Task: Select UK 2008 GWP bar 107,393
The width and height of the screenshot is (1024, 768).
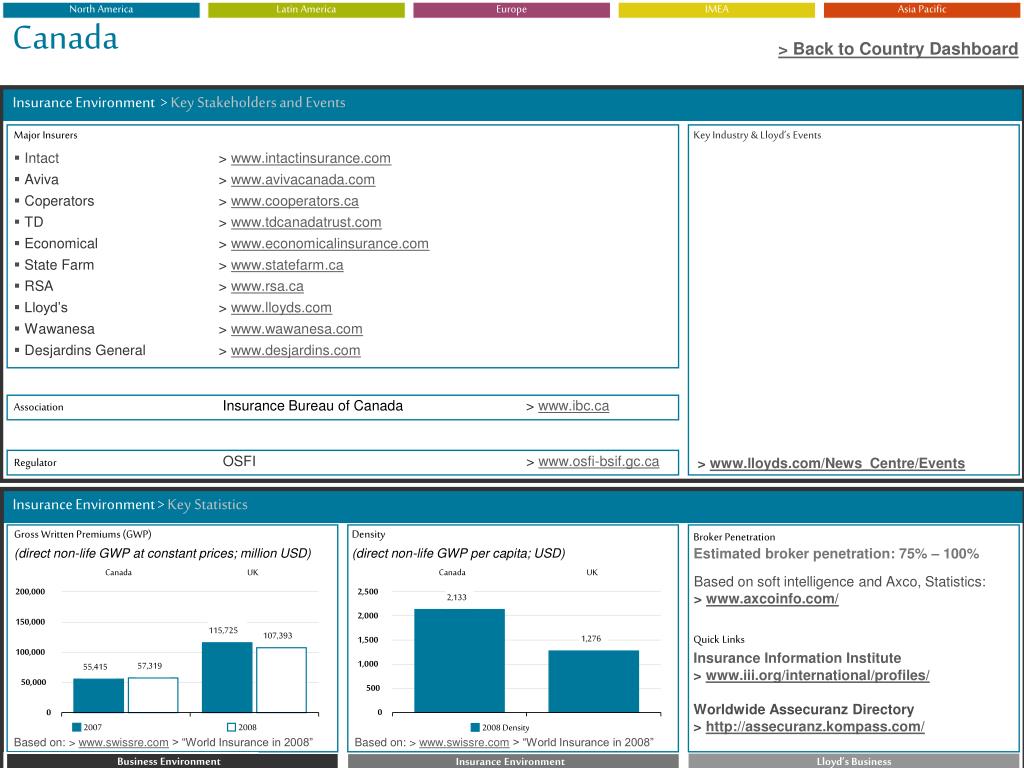Action: [x=281, y=680]
